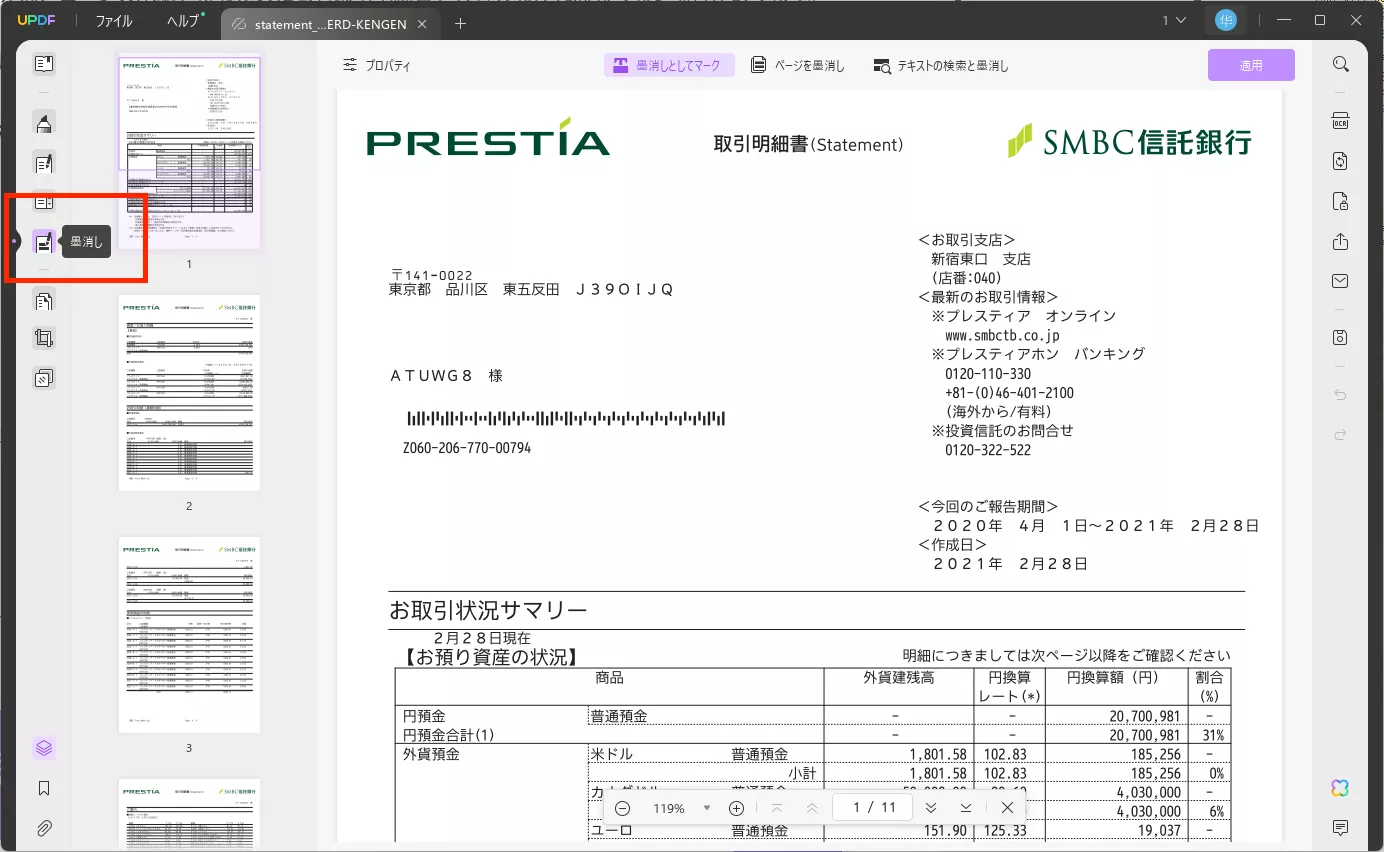Screen dimensions: 1384x852
Task: Run the OCR tool in right sidebar
Action: [x=1340, y=122]
